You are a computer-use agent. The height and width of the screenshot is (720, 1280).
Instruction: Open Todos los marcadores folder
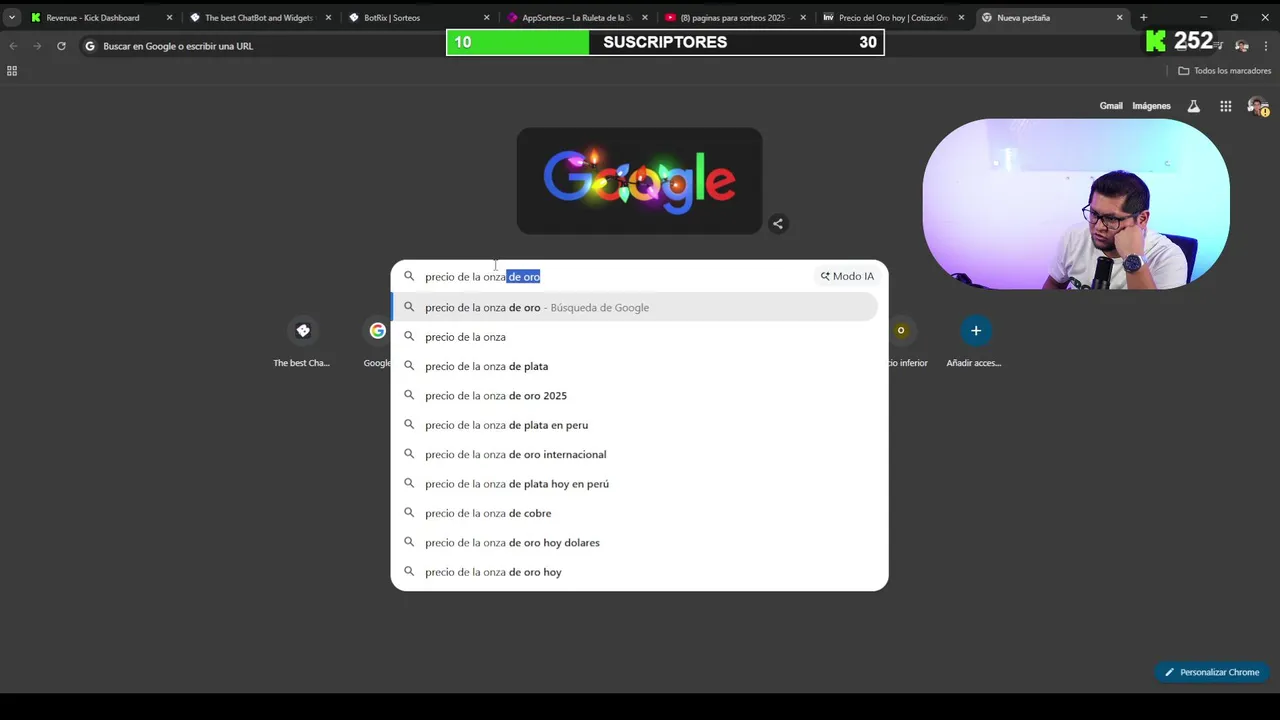tap(1224, 71)
